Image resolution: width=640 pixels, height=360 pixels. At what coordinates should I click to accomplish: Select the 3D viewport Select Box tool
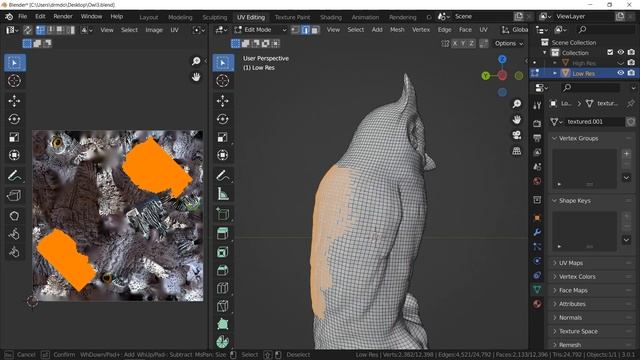pos(223,63)
